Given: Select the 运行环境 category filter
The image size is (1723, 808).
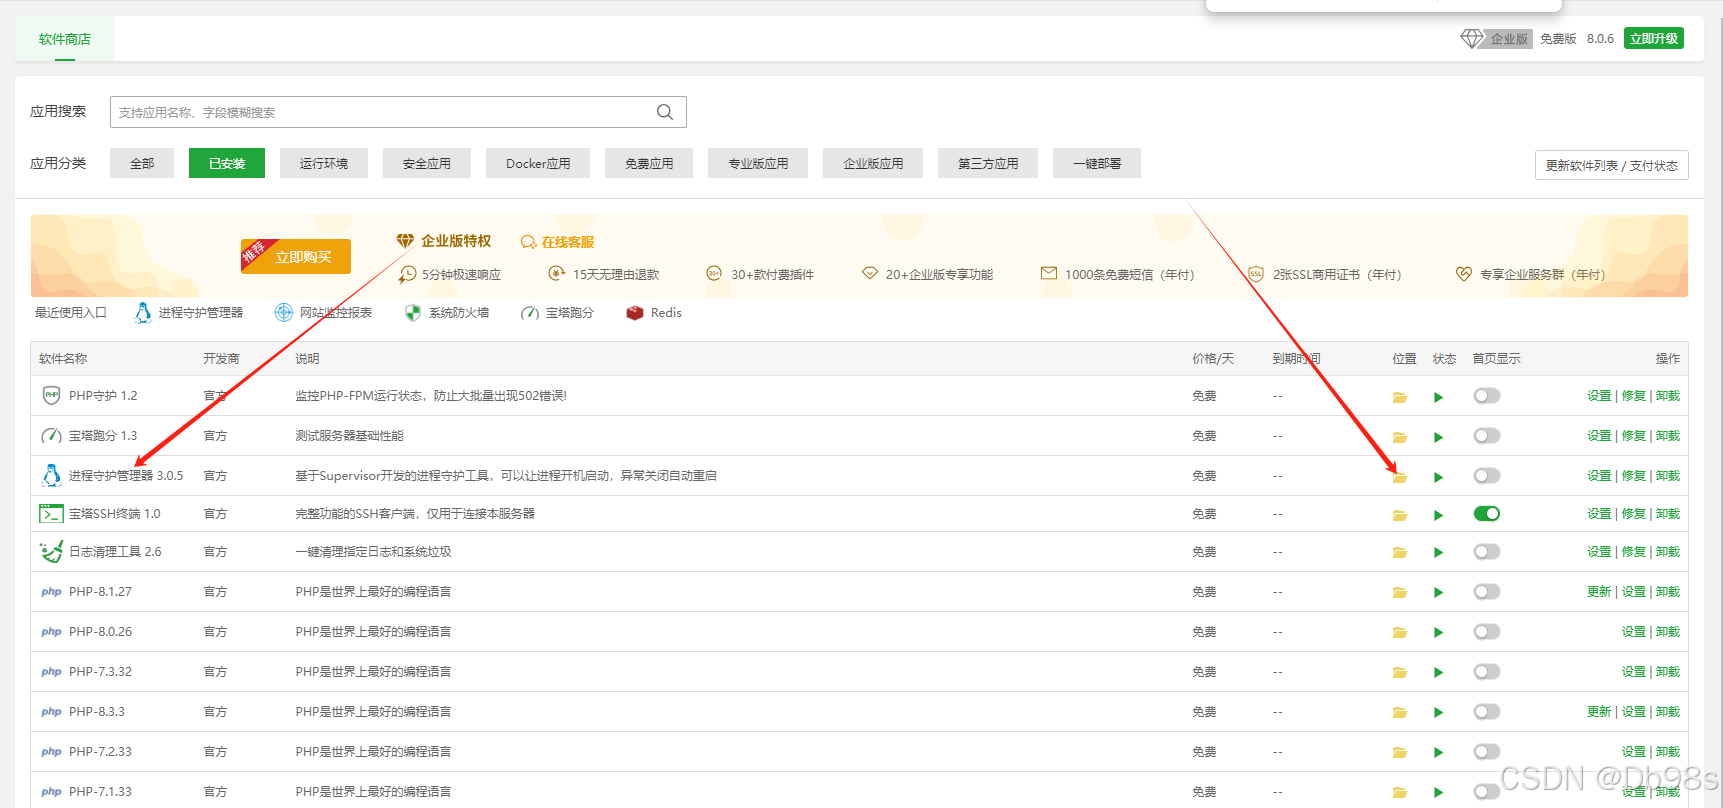Looking at the screenshot, I should [x=324, y=163].
